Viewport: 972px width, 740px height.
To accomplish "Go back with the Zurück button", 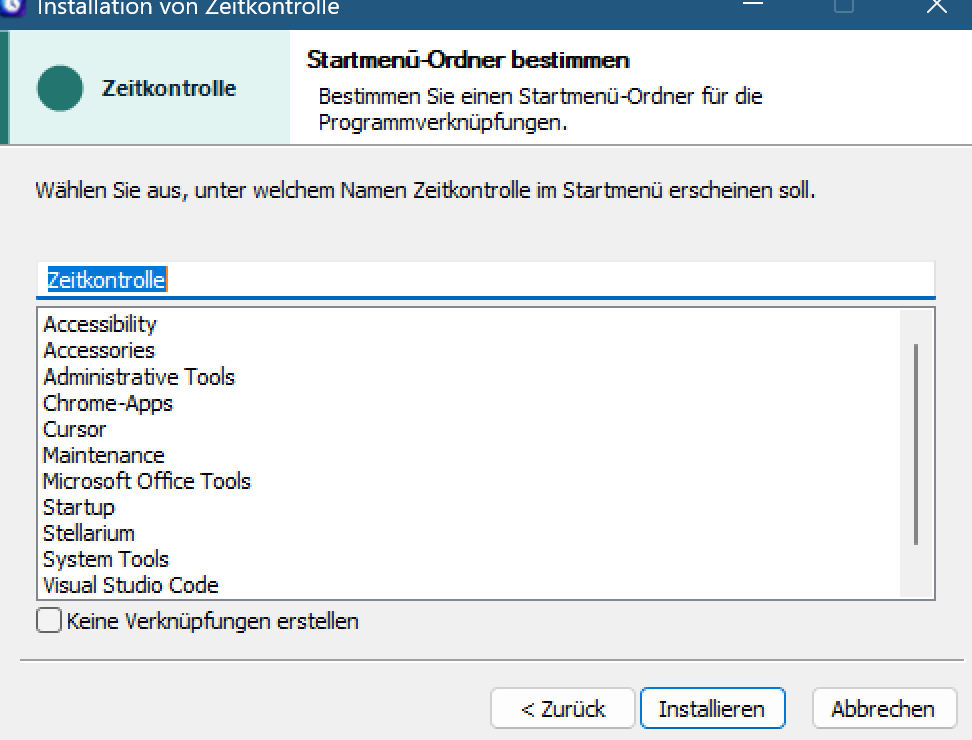I will pos(563,708).
